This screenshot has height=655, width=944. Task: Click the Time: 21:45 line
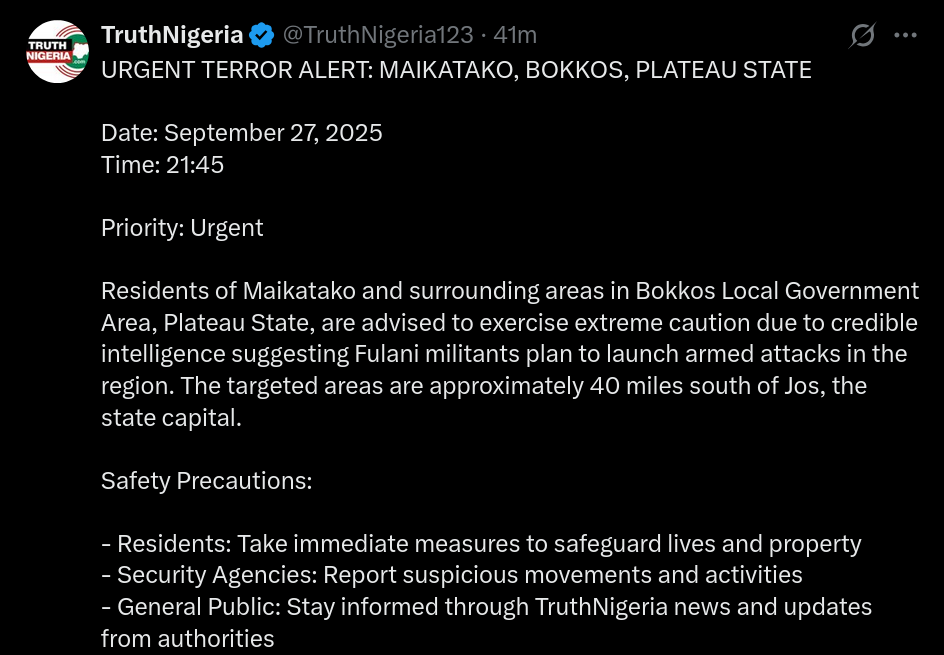162,165
